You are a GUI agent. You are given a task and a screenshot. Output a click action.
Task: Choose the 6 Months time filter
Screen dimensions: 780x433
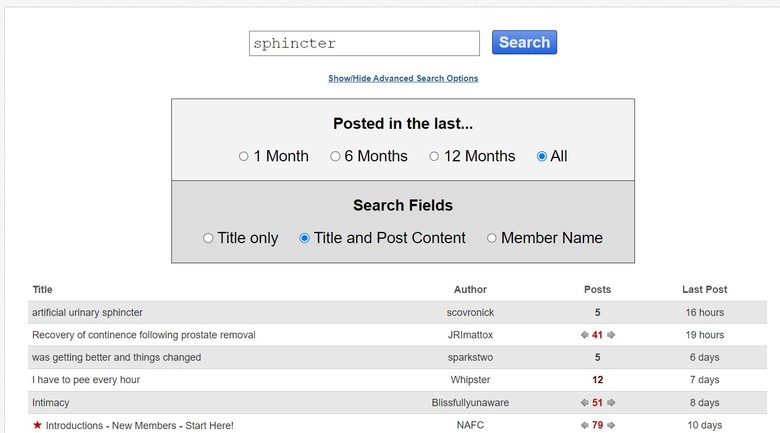336,157
